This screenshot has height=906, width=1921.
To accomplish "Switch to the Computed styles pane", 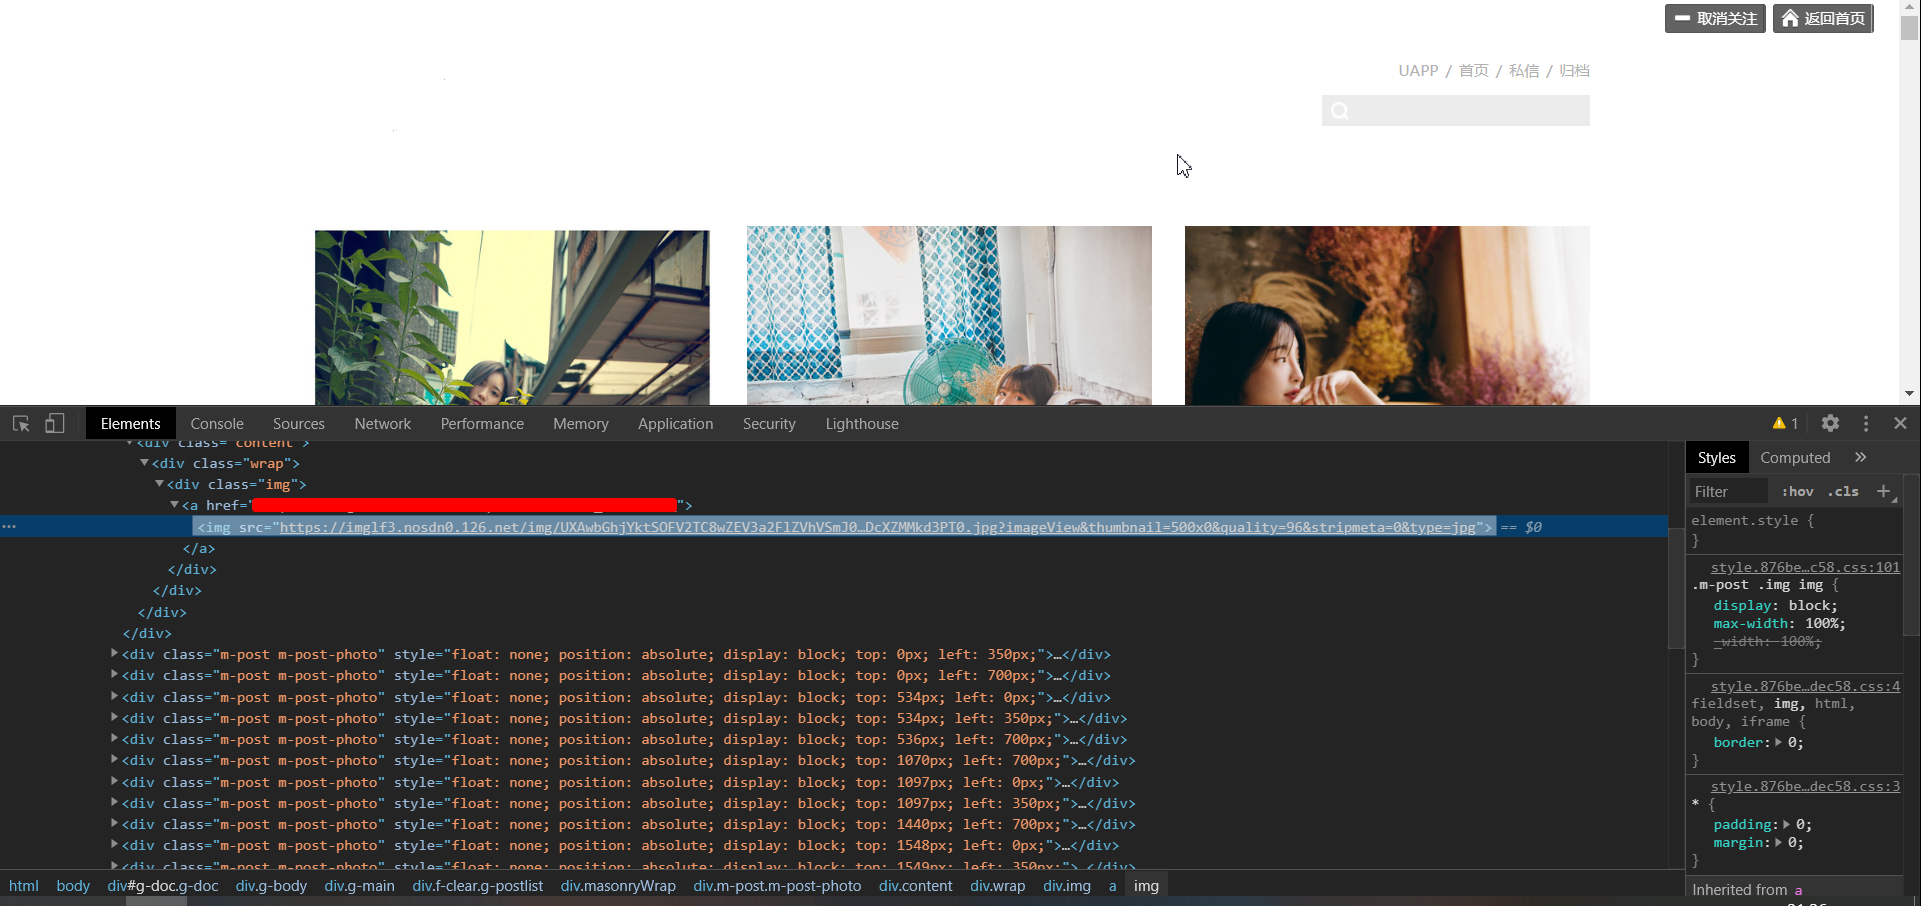I will point(1795,457).
